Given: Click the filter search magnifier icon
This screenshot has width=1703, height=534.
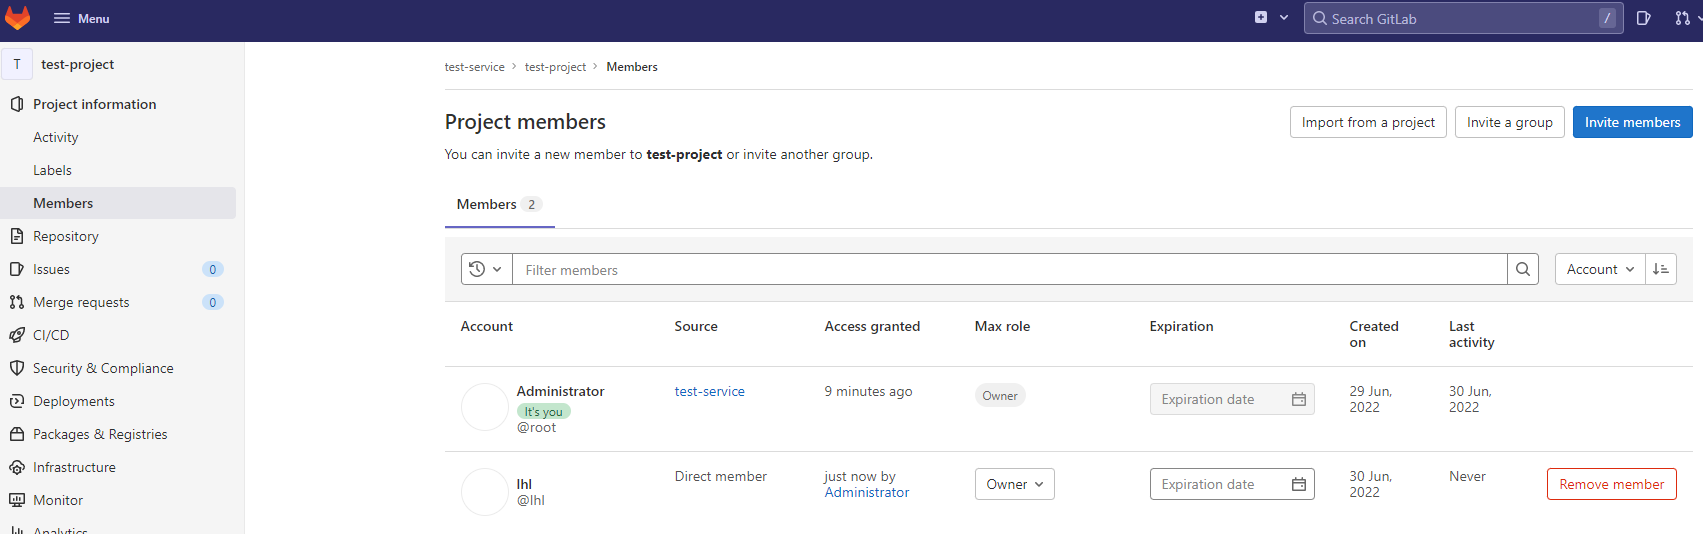Looking at the screenshot, I should (1523, 269).
